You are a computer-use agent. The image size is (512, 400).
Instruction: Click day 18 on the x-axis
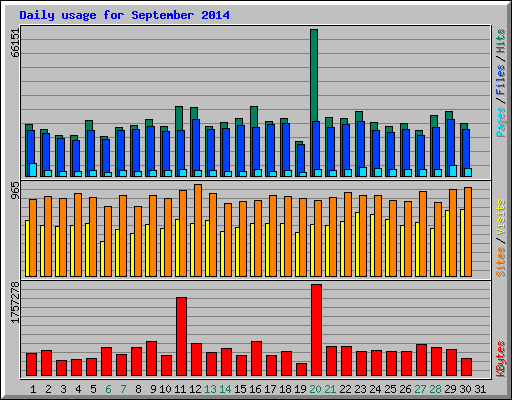285,389
